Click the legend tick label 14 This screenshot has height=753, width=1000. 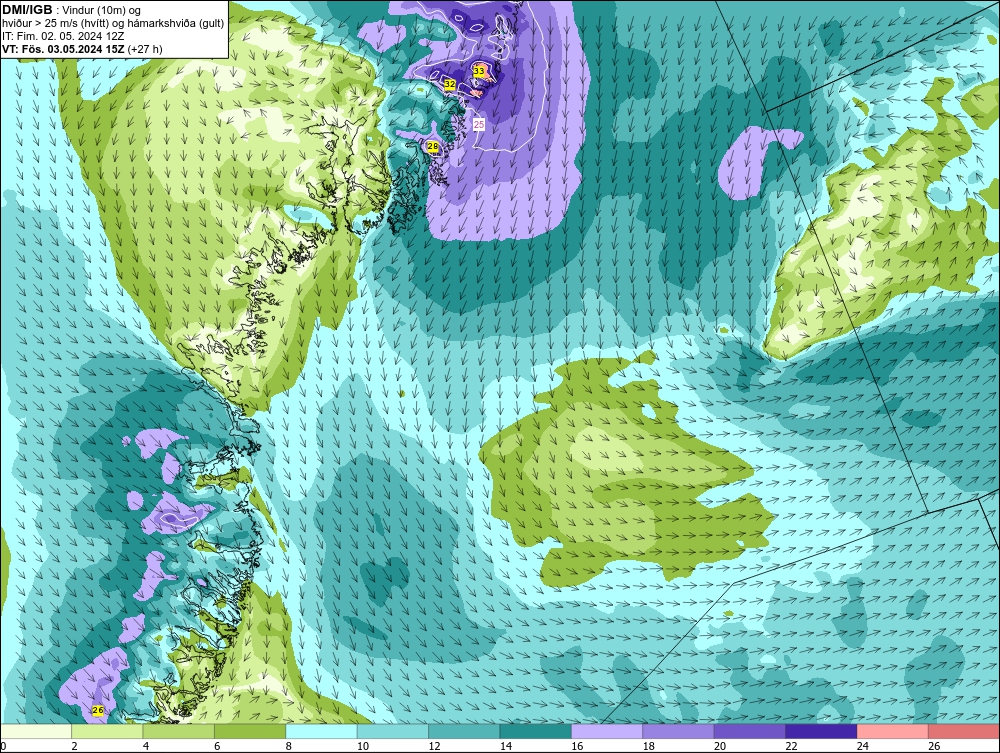[506, 746]
